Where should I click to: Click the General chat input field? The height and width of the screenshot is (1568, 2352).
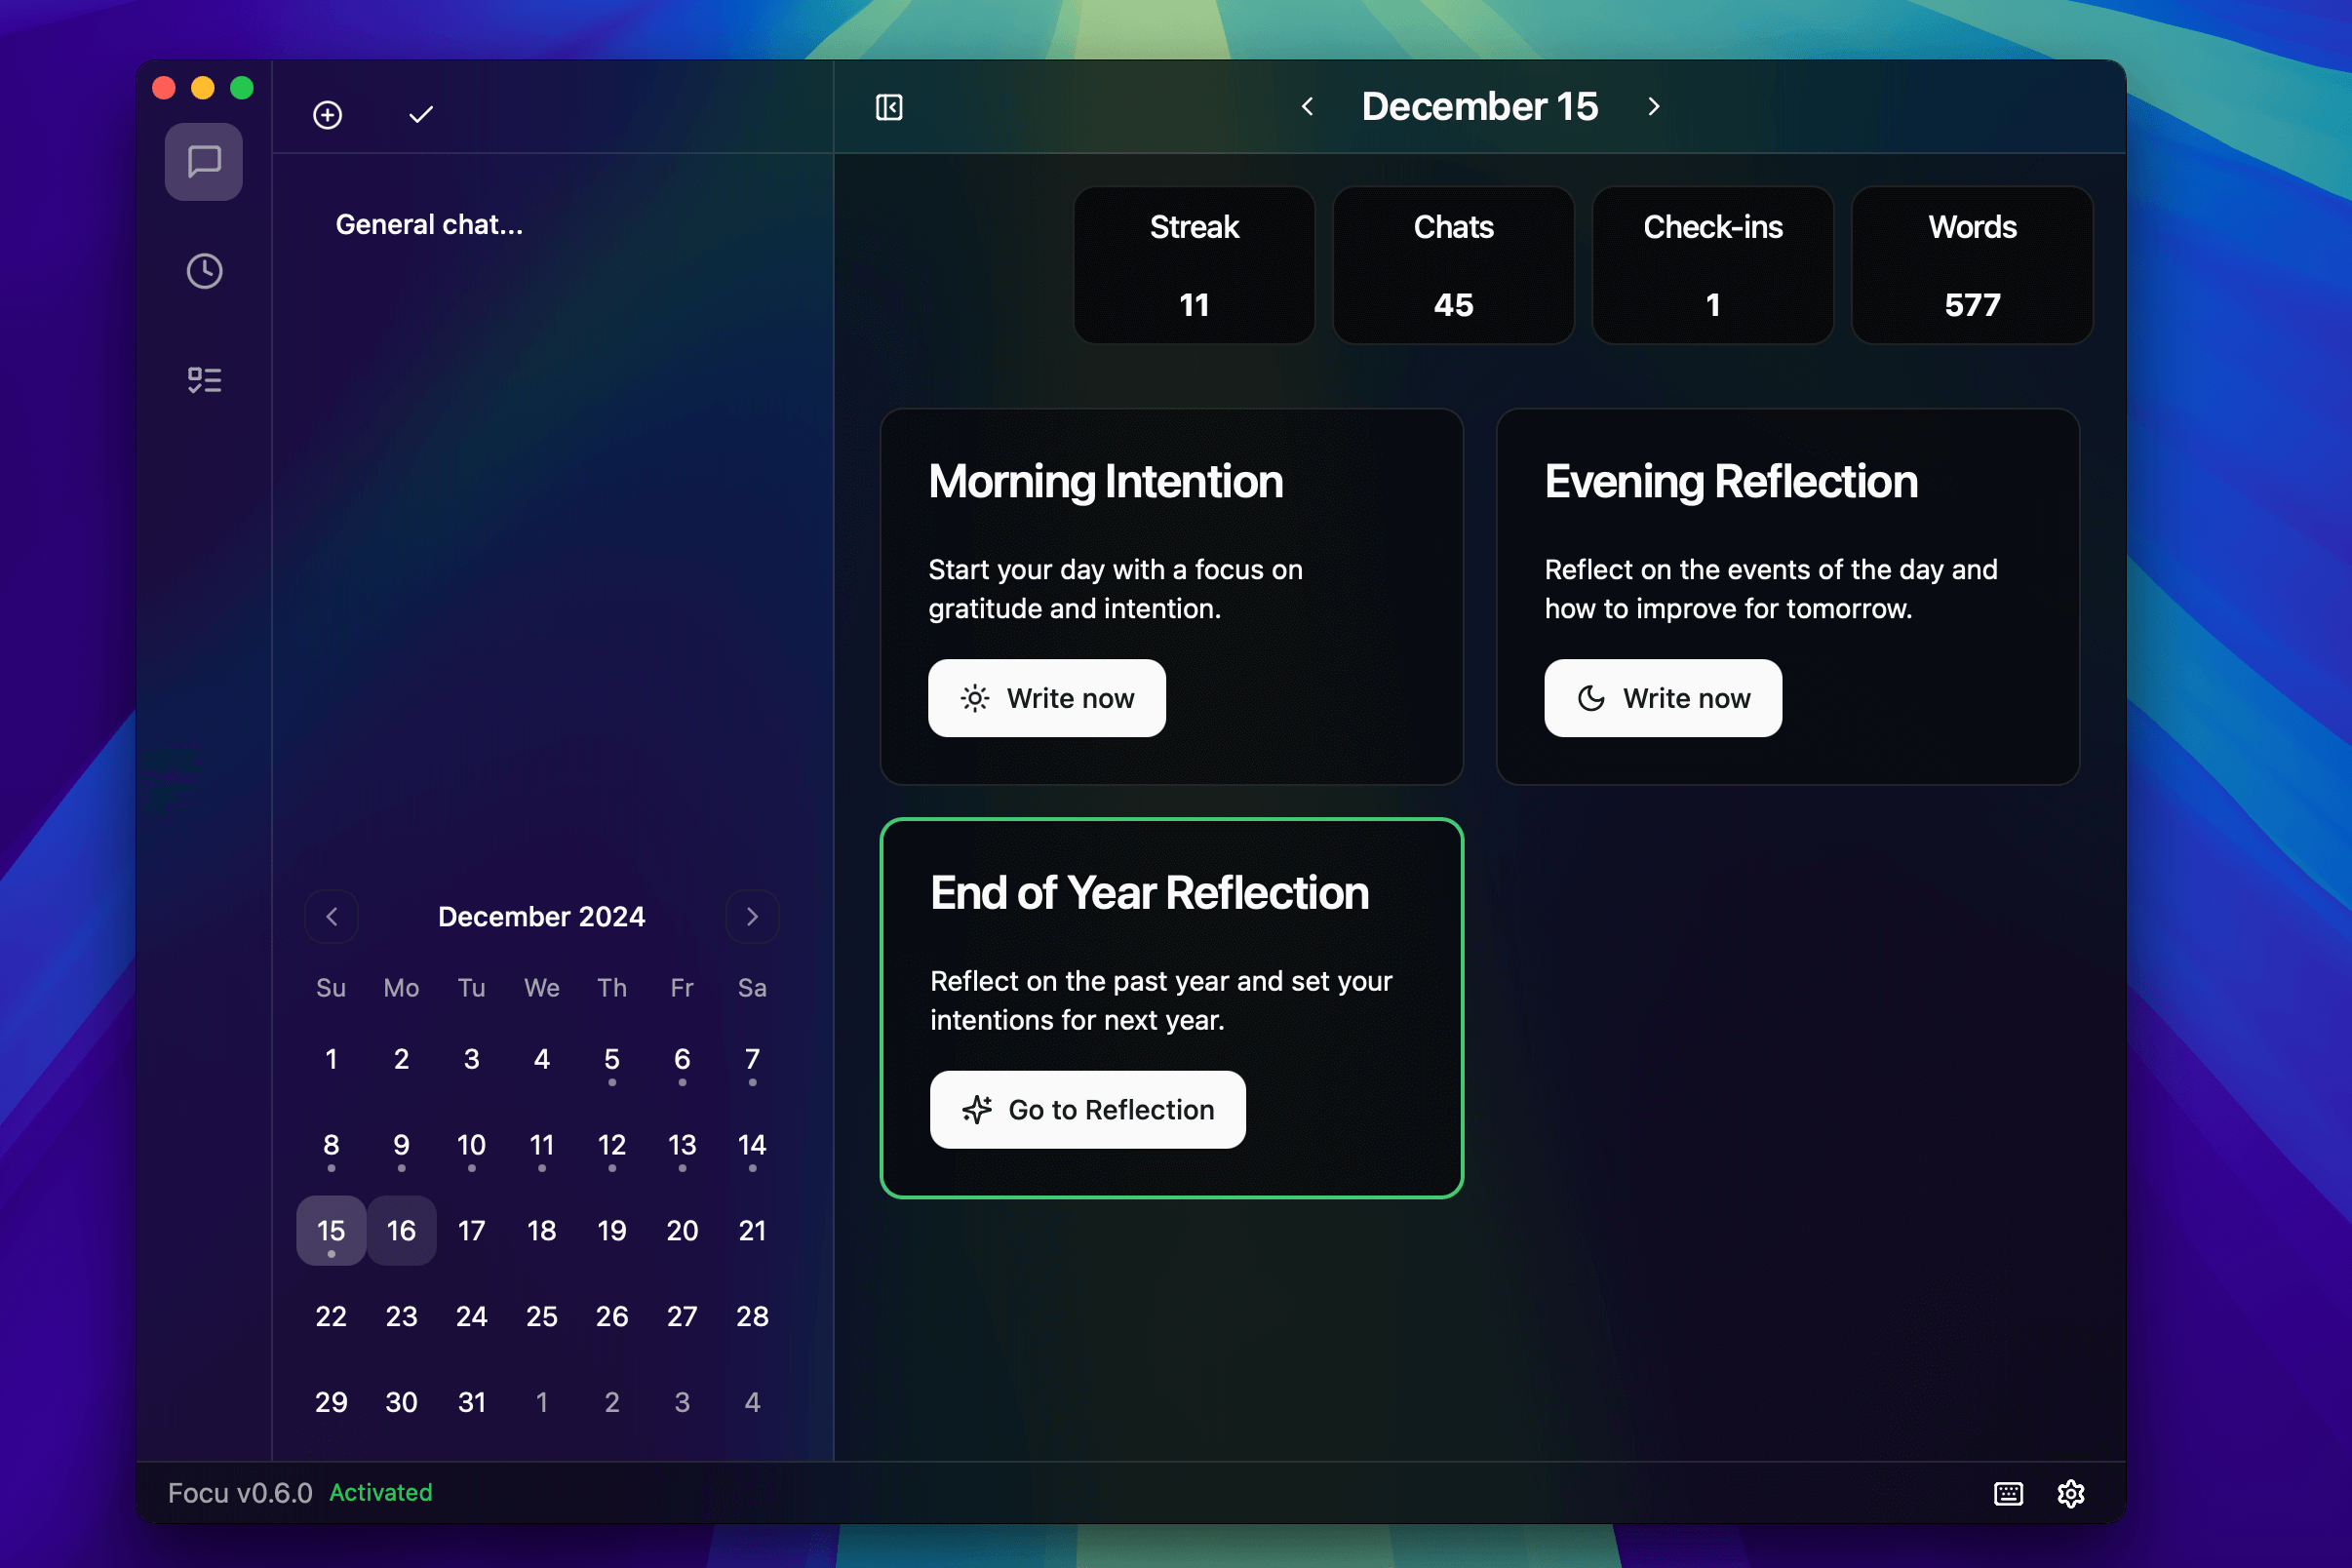(428, 223)
